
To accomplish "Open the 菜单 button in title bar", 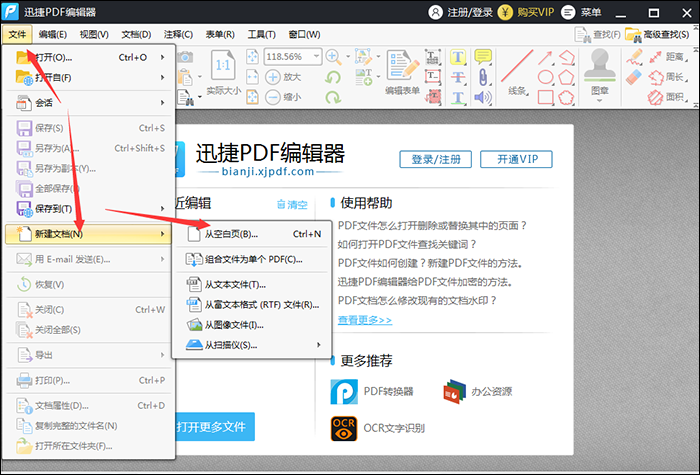I will [x=581, y=12].
